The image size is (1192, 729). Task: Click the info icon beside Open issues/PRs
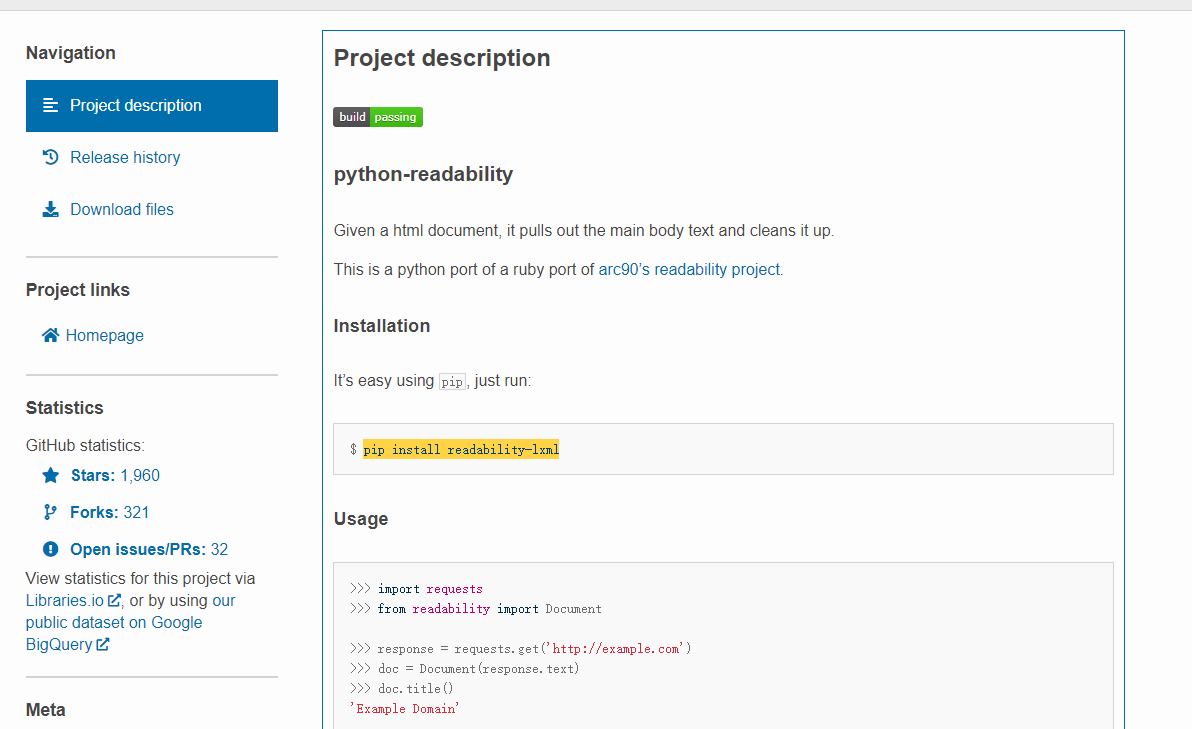[x=51, y=548]
